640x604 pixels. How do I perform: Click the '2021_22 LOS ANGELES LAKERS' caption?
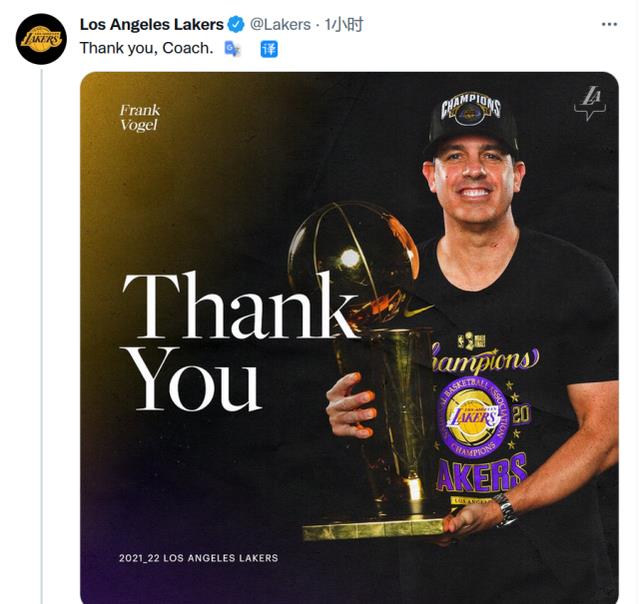coord(198,558)
